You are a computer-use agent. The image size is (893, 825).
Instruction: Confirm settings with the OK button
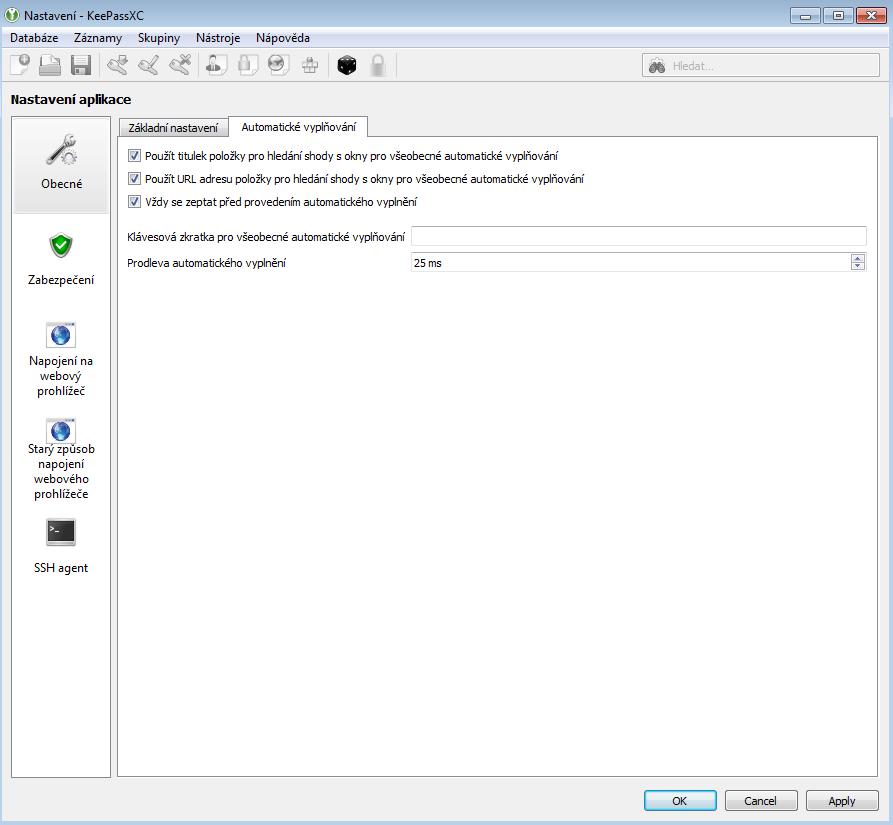(x=680, y=801)
